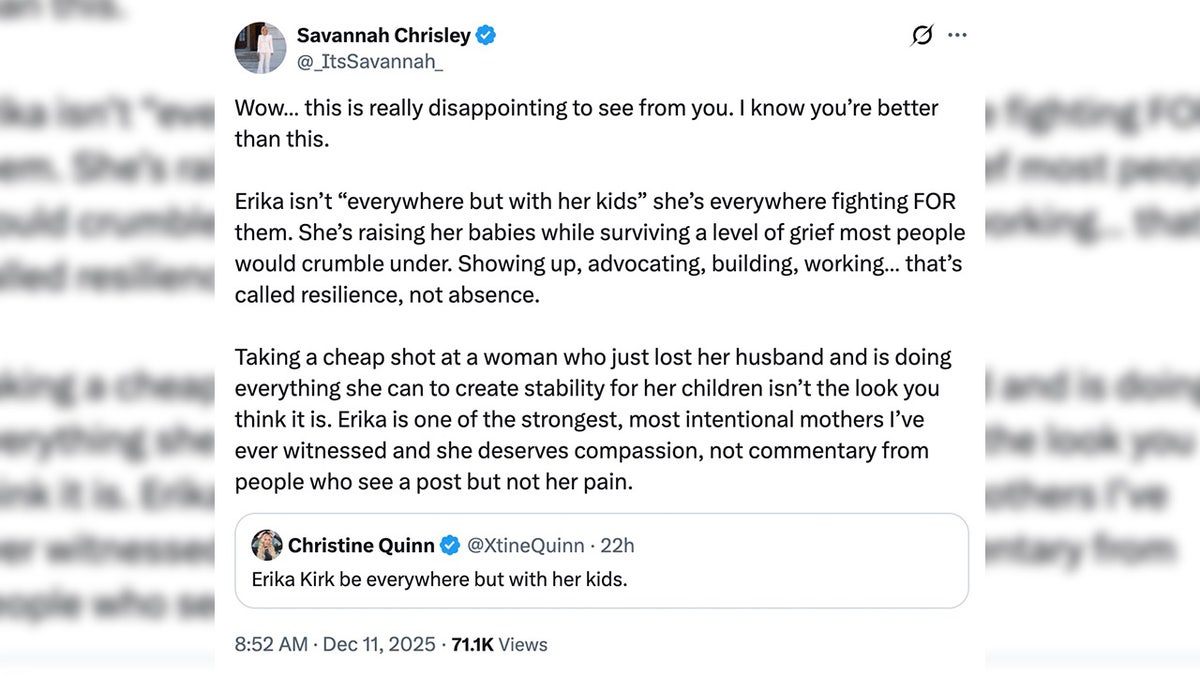This screenshot has height=675, width=1200.
Task: Click the three-dot more options icon
Action: click(957, 35)
